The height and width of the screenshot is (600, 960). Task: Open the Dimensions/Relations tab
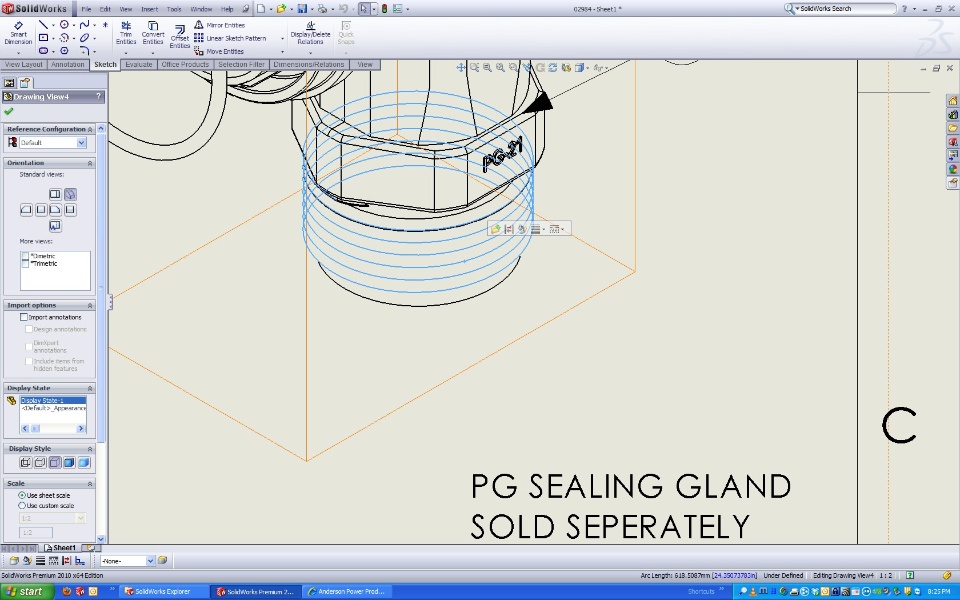pos(309,64)
